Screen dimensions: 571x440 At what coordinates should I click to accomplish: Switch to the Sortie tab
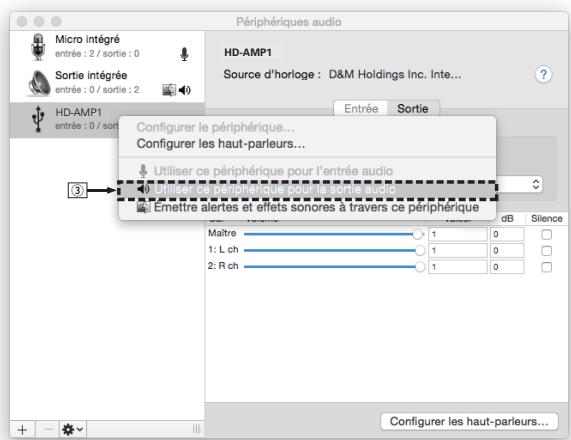point(413,109)
